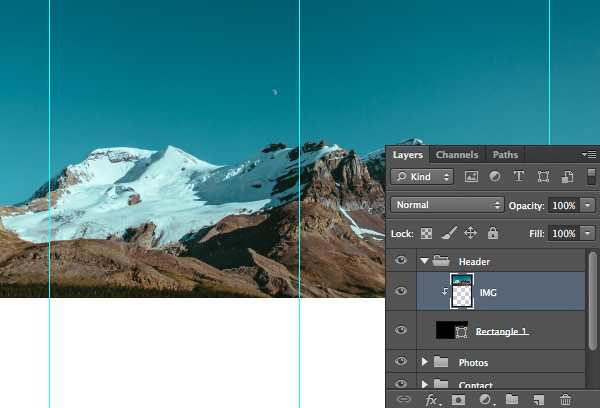Viewport: 600px width, 408px height.
Task: Select the Header group name
Action: 474,262
